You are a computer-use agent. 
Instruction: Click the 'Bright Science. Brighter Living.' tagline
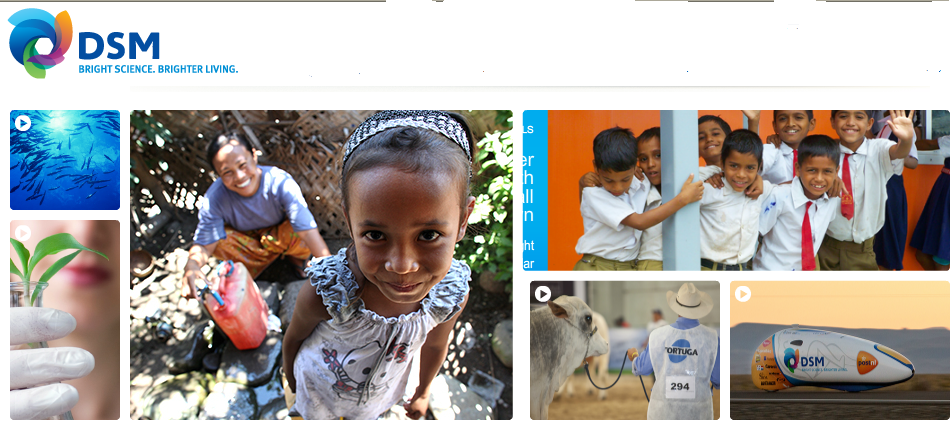158,69
